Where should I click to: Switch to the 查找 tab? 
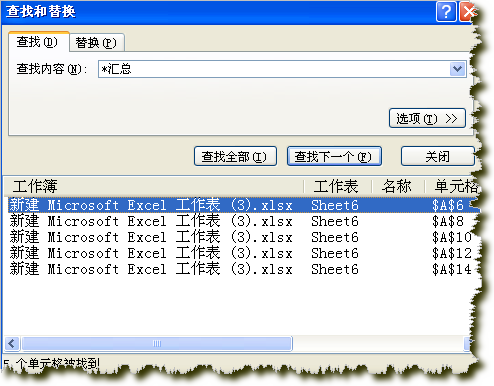[x=38, y=42]
